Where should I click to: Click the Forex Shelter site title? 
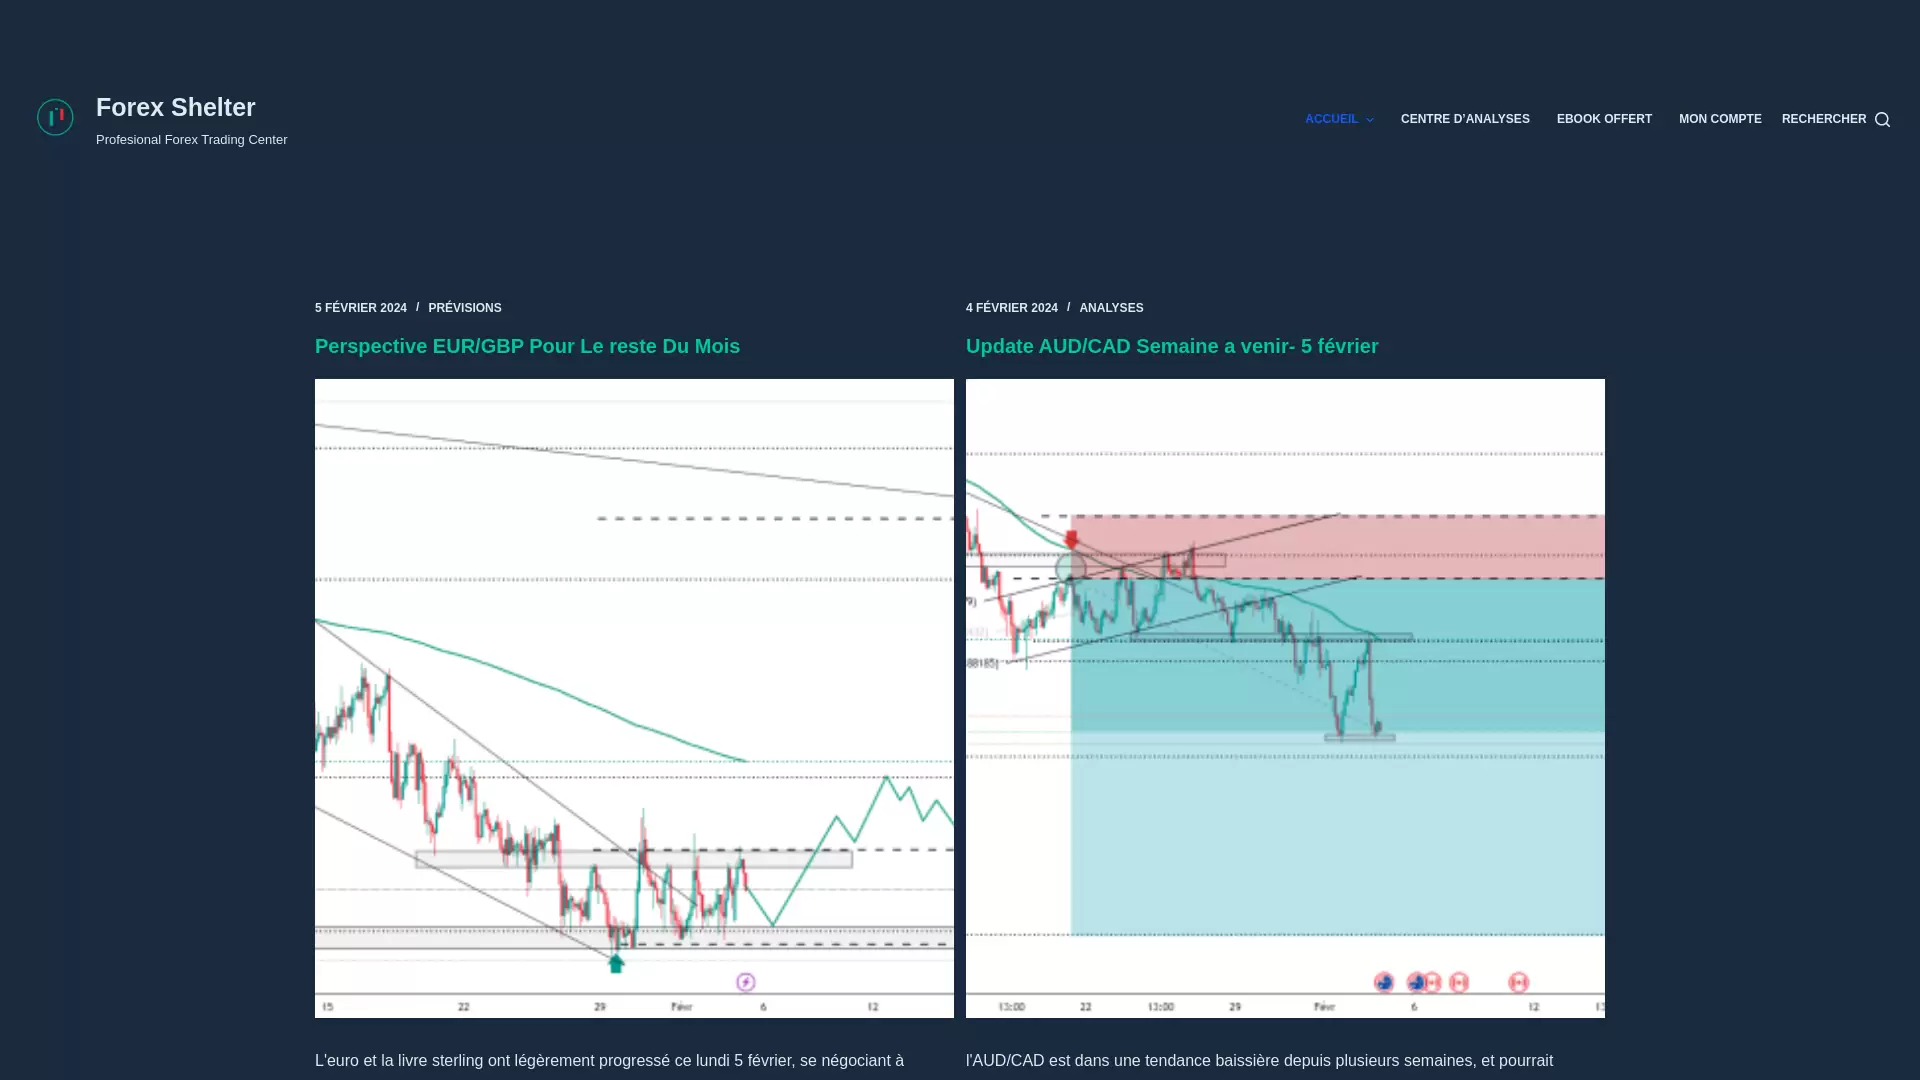pos(176,107)
